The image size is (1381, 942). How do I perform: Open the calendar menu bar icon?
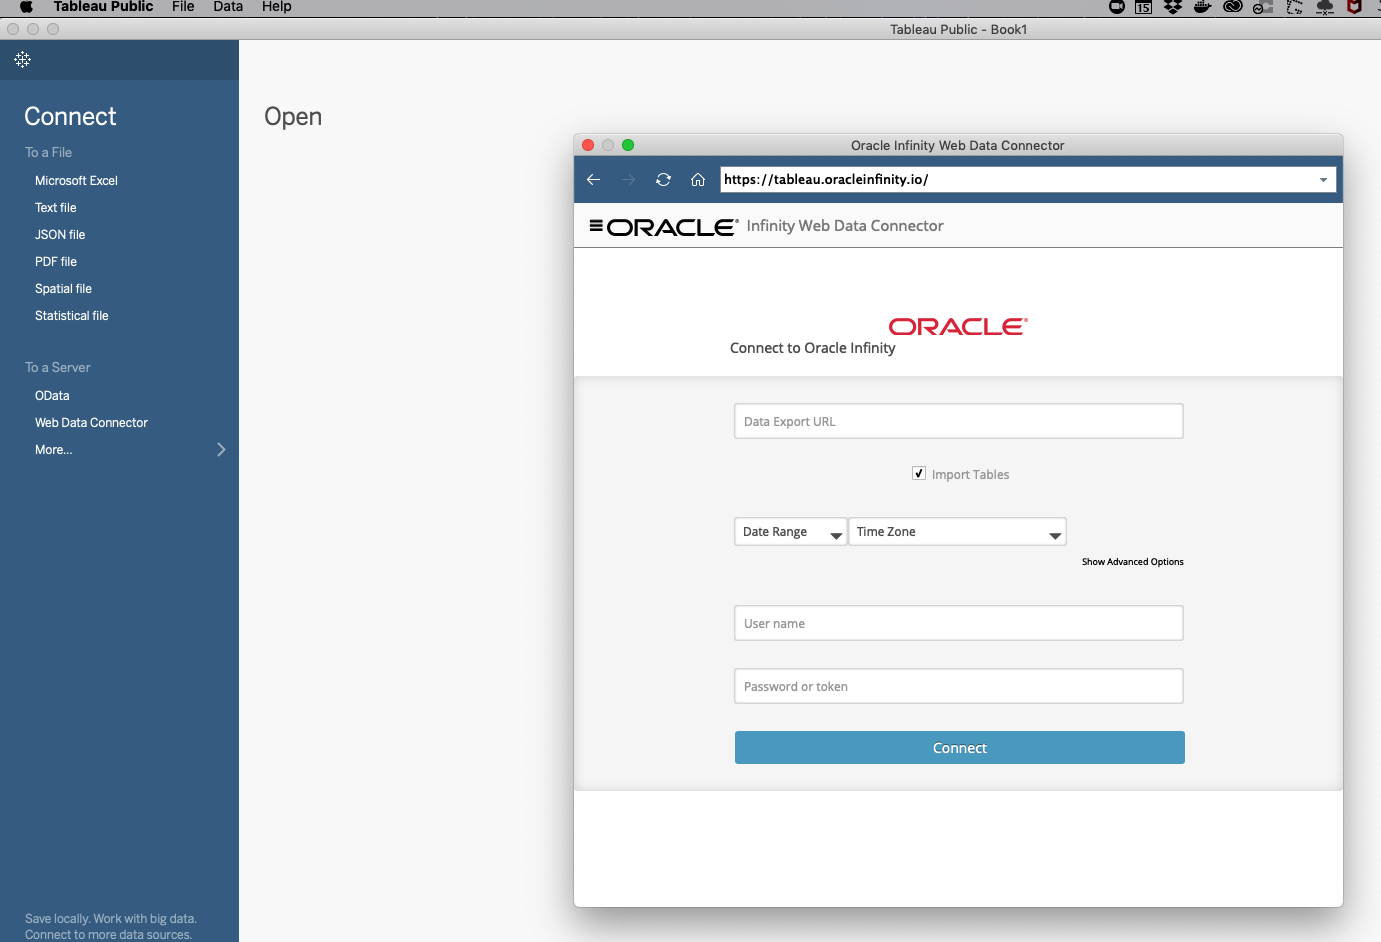1143,7
